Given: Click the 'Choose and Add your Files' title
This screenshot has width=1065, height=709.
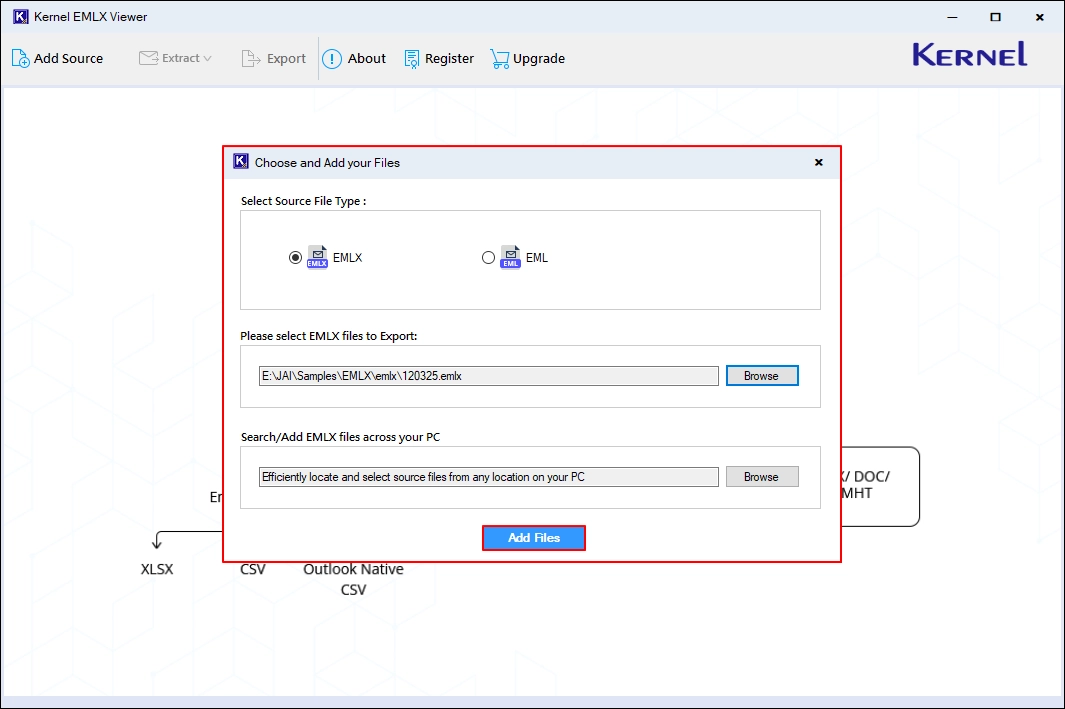Looking at the screenshot, I should [327, 162].
